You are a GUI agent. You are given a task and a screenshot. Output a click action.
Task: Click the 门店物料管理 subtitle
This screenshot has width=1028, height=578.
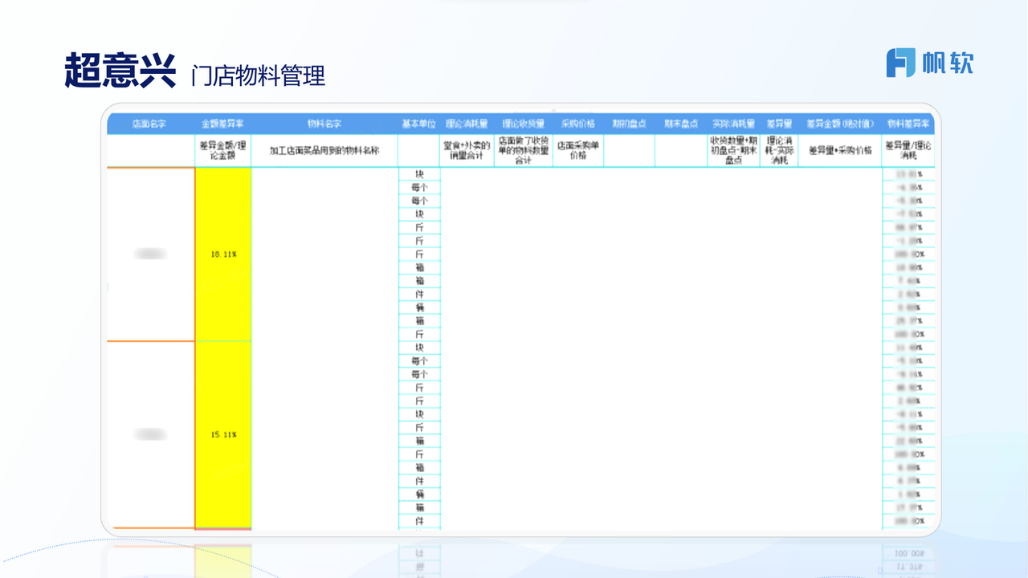click(x=258, y=76)
